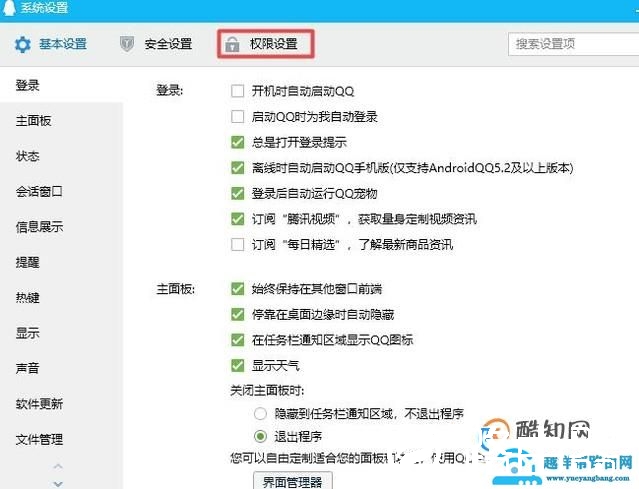
Task: Uncheck 离线时自动启动QQ手机版 option
Action: pos(238,168)
